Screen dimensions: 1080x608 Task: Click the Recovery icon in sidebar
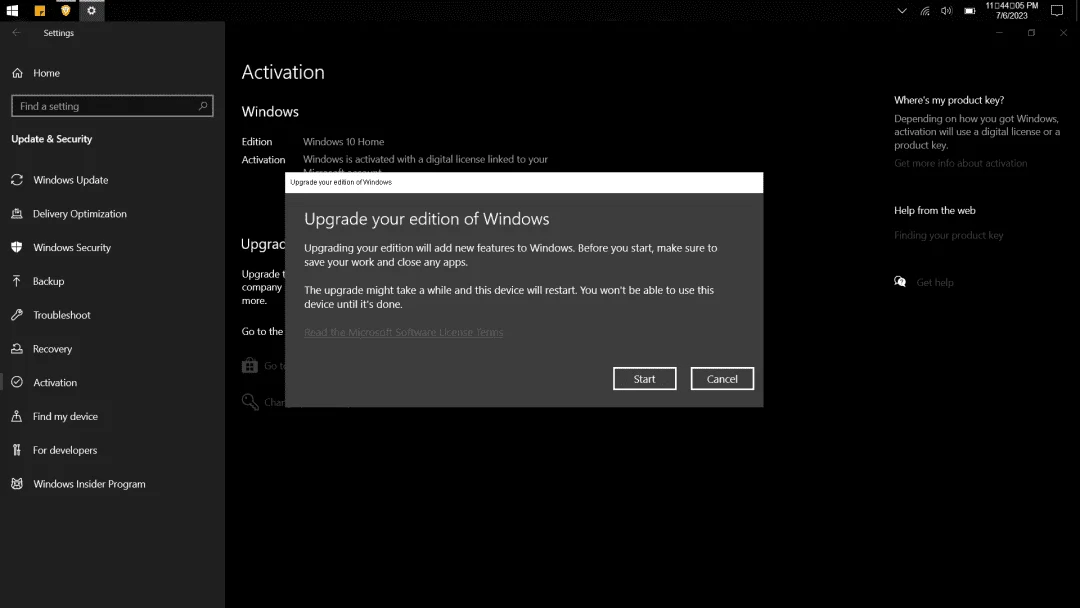(x=17, y=348)
